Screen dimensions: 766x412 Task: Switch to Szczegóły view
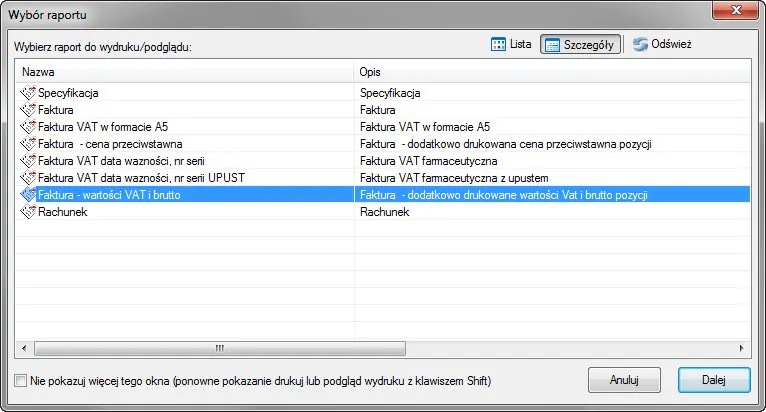coord(580,44)
